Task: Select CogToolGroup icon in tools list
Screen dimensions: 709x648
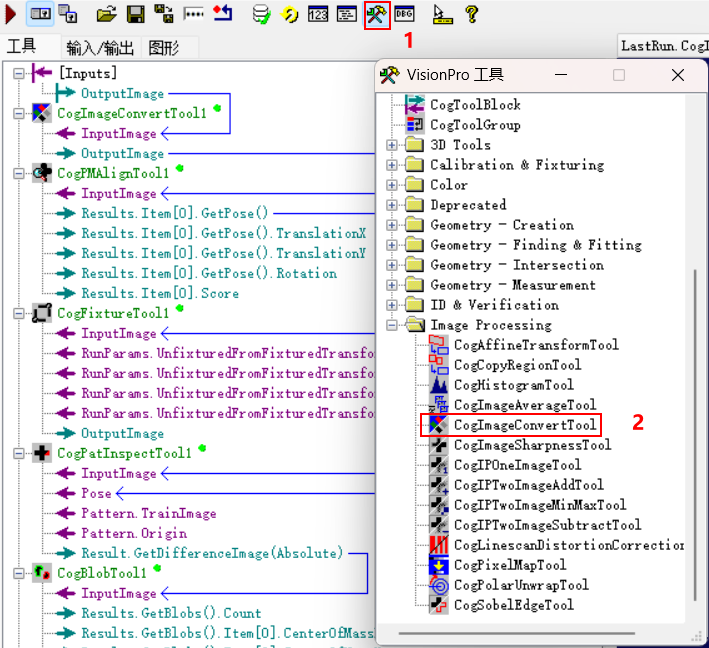Action: point(415,124)
